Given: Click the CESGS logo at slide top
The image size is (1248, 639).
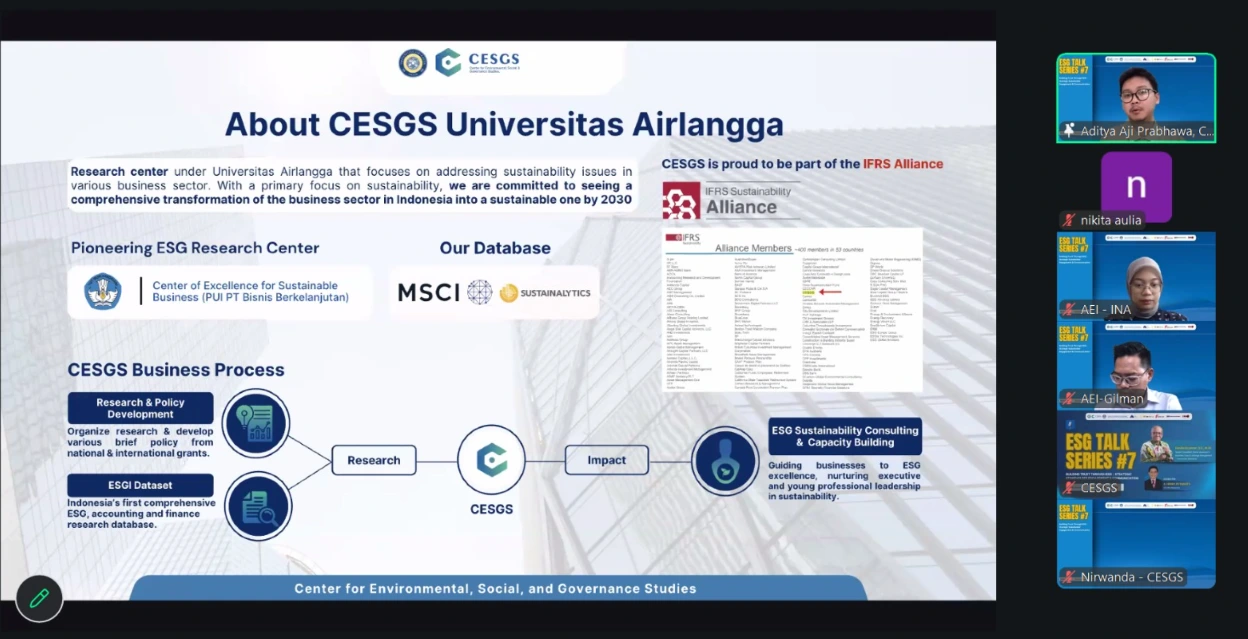Looking at the screenshot, I should [477, 62].
